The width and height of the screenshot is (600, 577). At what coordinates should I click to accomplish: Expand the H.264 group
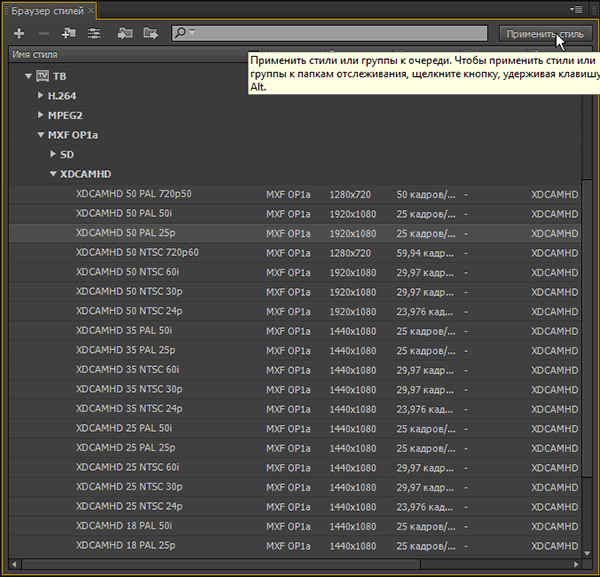click(40, 95)
